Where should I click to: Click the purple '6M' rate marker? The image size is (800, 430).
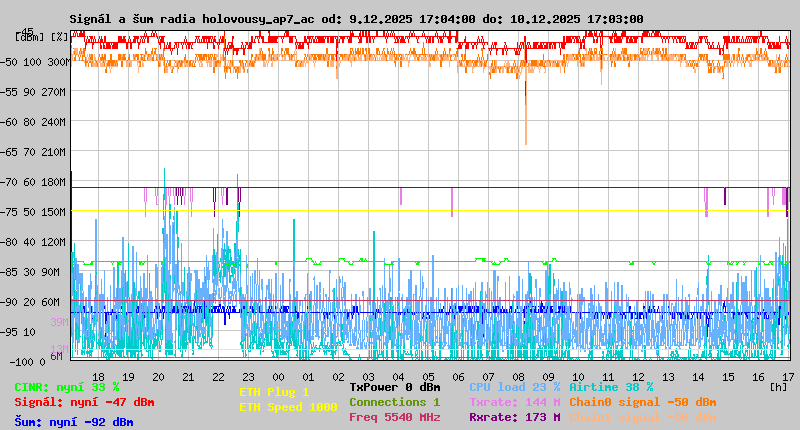[x=56, y=357]
